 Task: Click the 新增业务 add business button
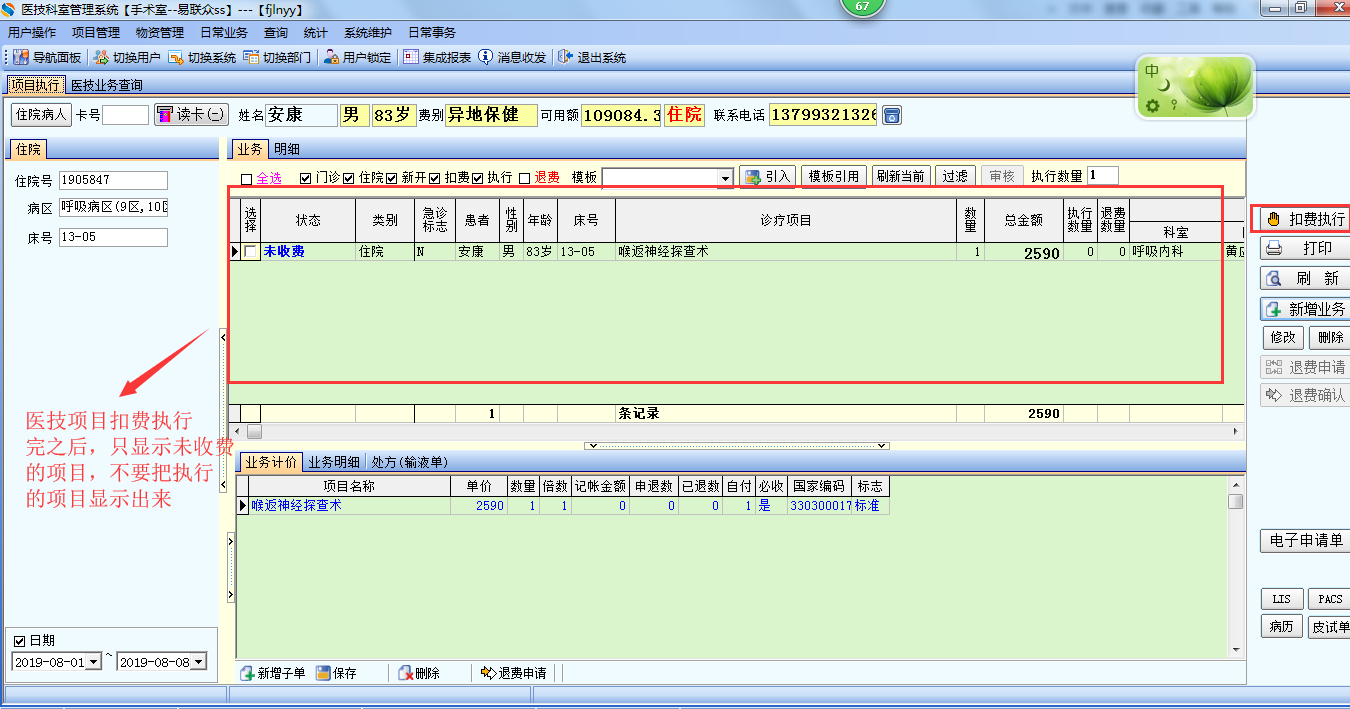click(1304, 309)
